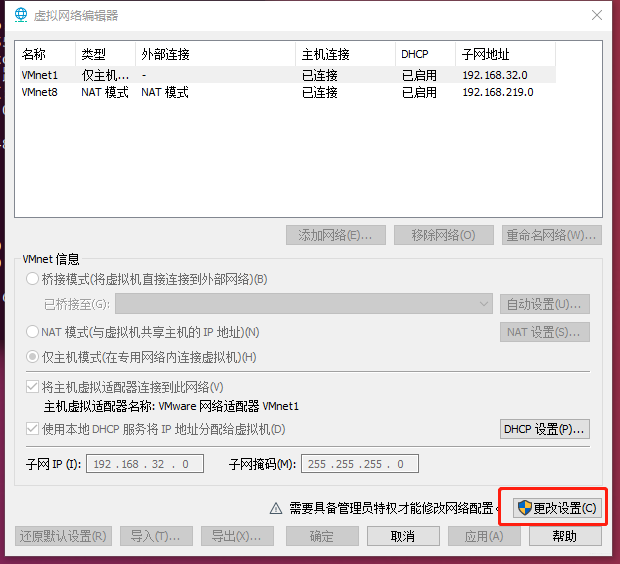The width and height of the screenshot is (620, 564).
Task: Select the VMnet1 row in network list
Action: pyautogui.click(x=287, y=75)
